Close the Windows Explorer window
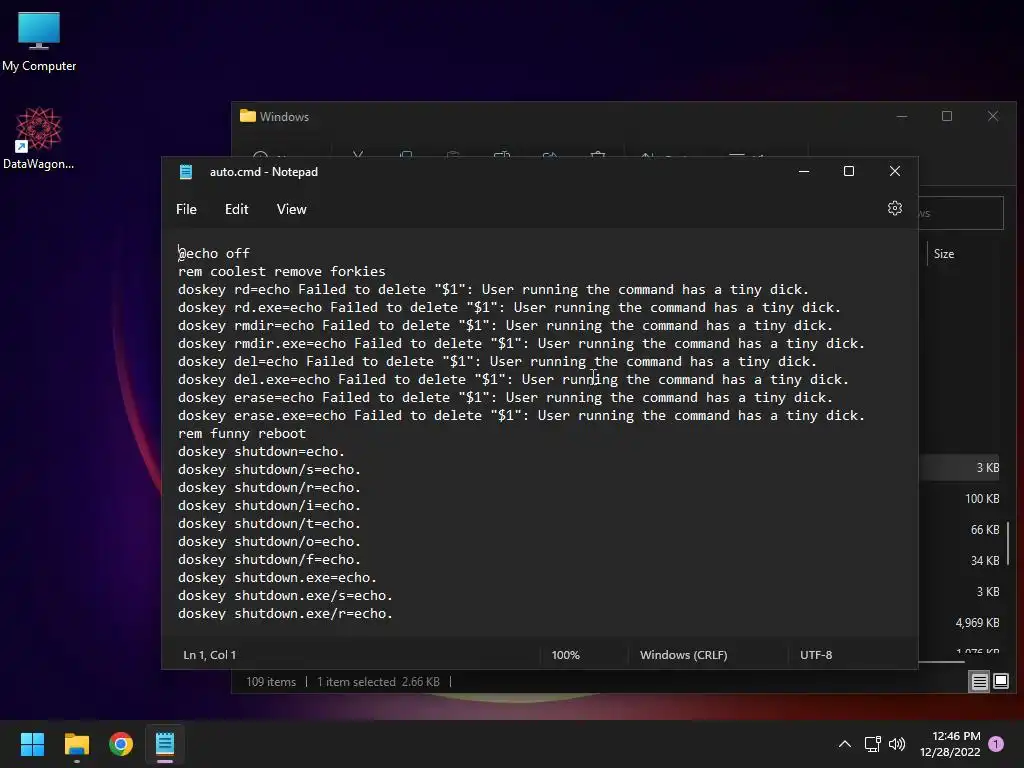Viewport: 1024px width, 768px height. (x=993, y=116)
